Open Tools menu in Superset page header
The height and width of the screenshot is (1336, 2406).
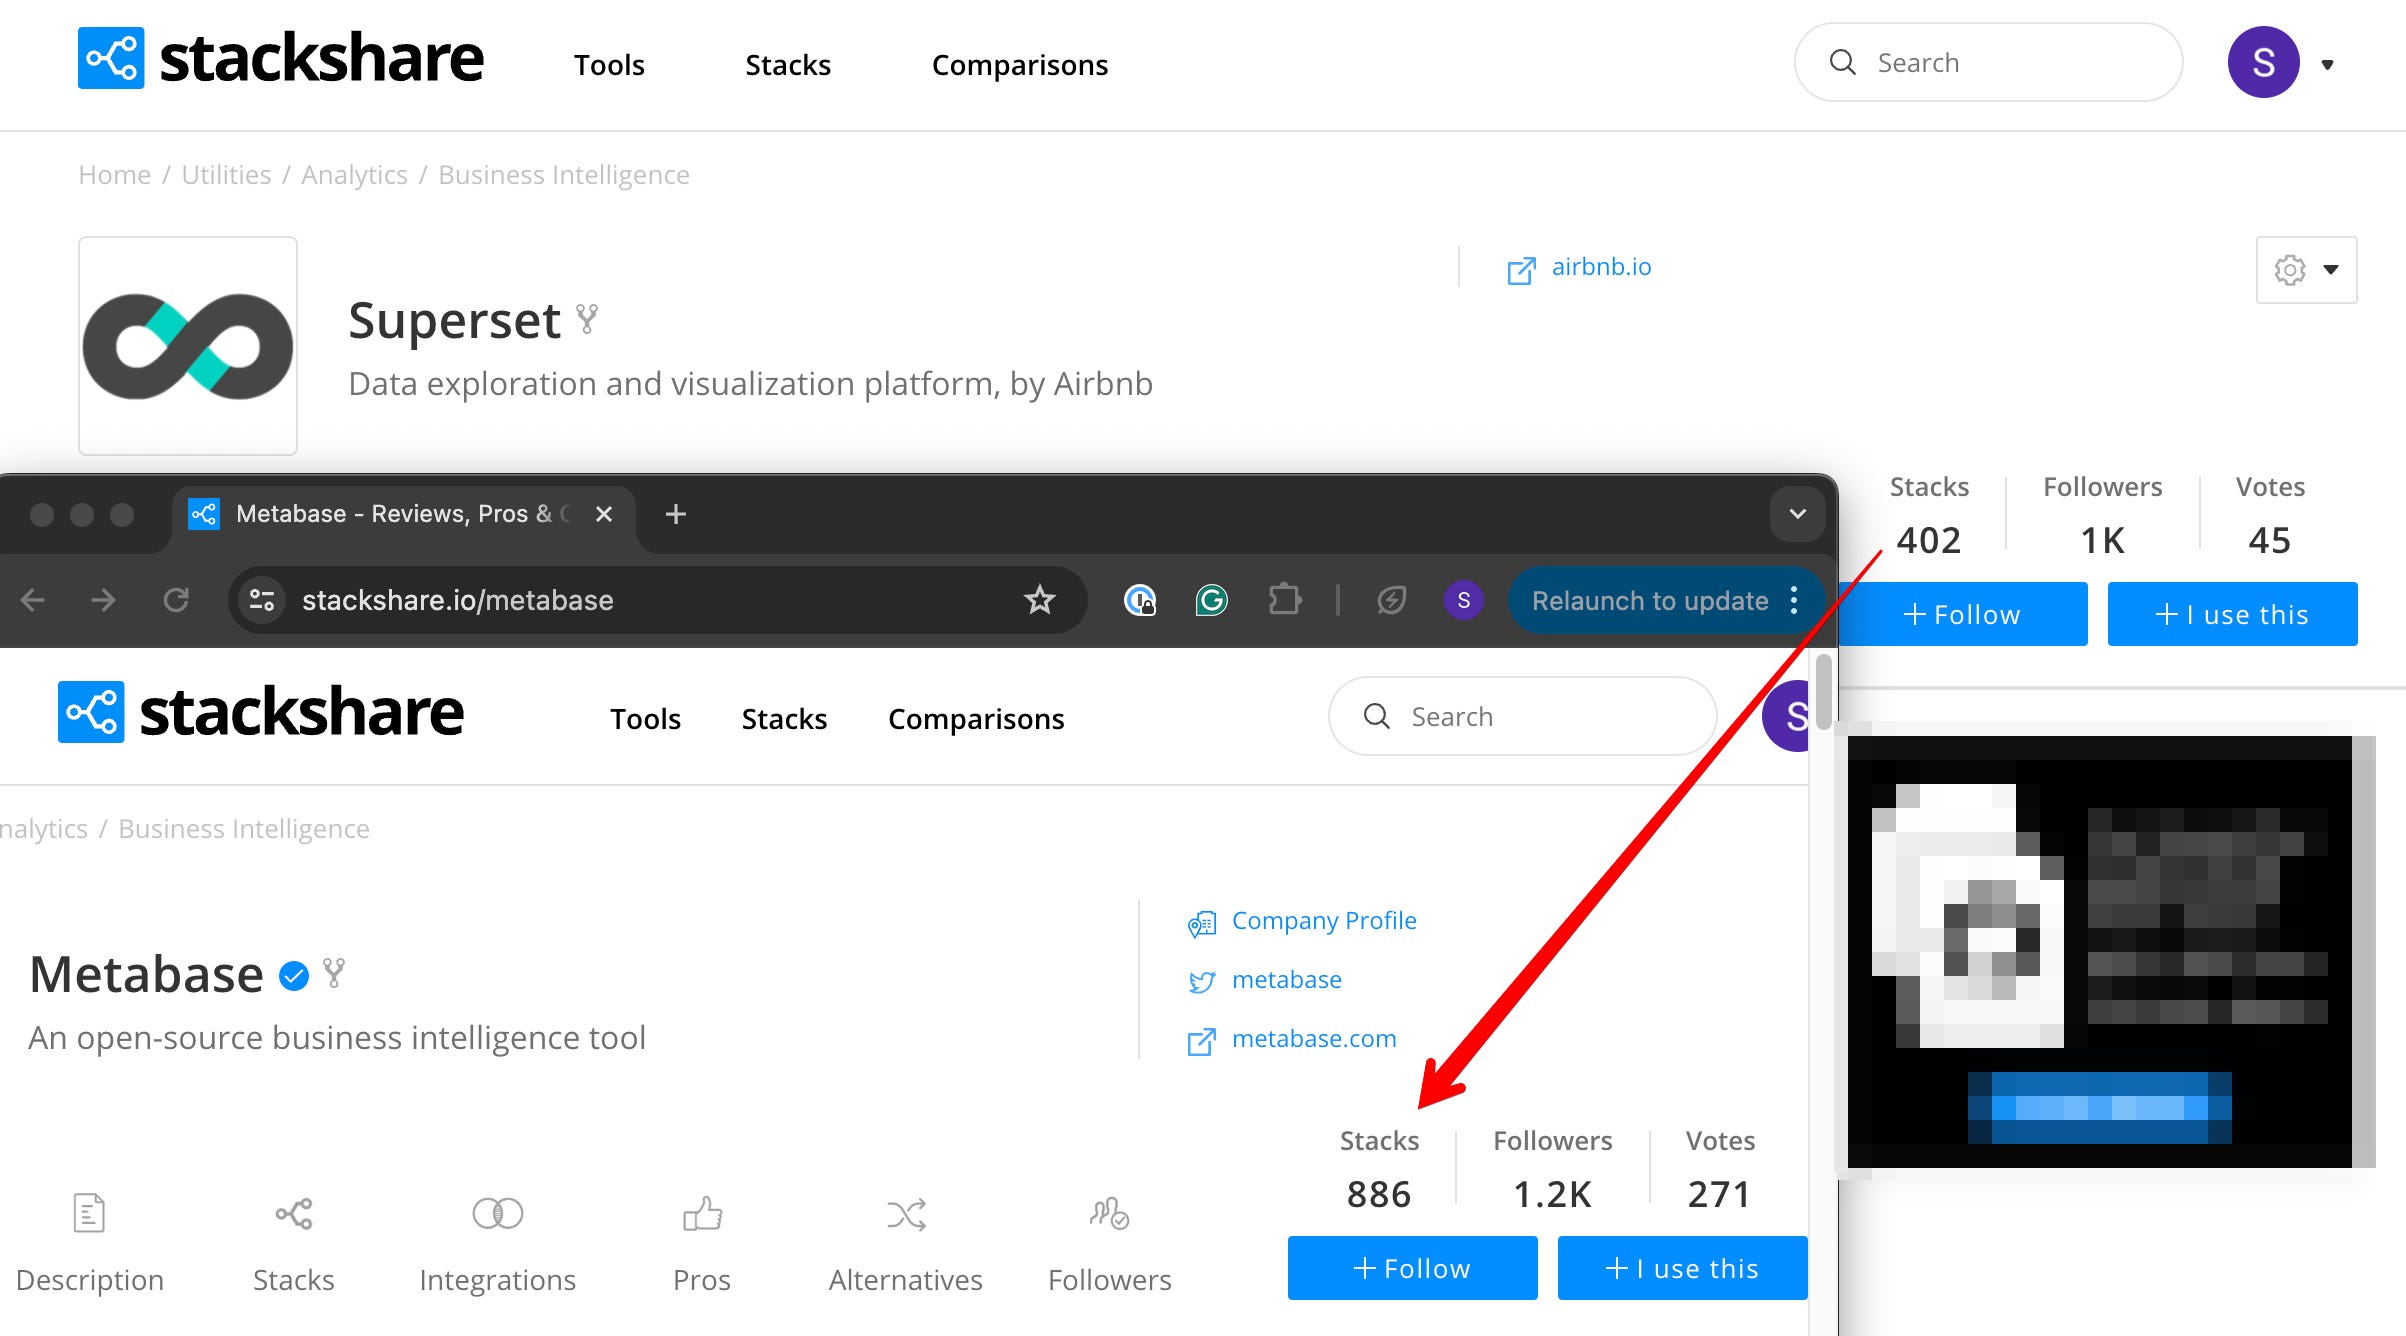[609, 65]
